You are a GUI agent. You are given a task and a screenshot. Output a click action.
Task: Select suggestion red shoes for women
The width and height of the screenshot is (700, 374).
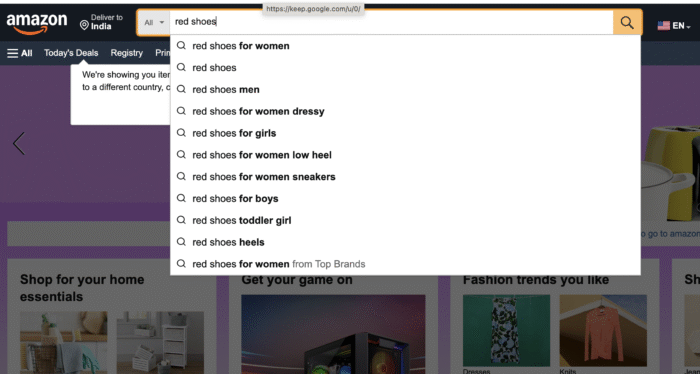405,46
